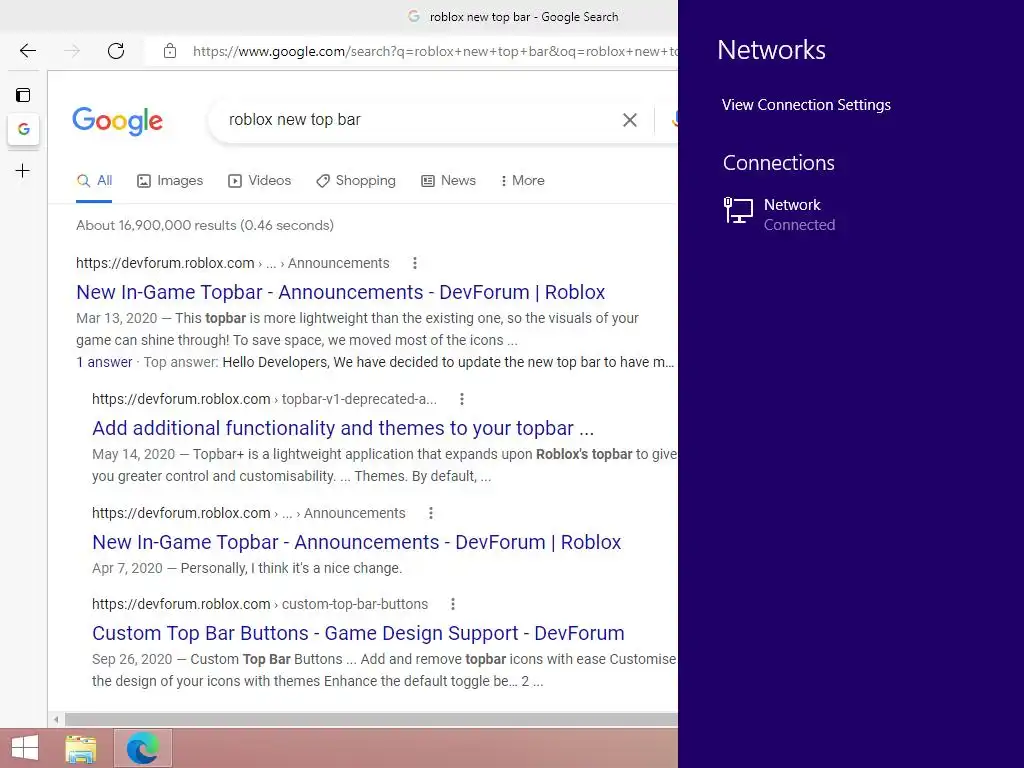Open the More search options menu

pos(522,181)
